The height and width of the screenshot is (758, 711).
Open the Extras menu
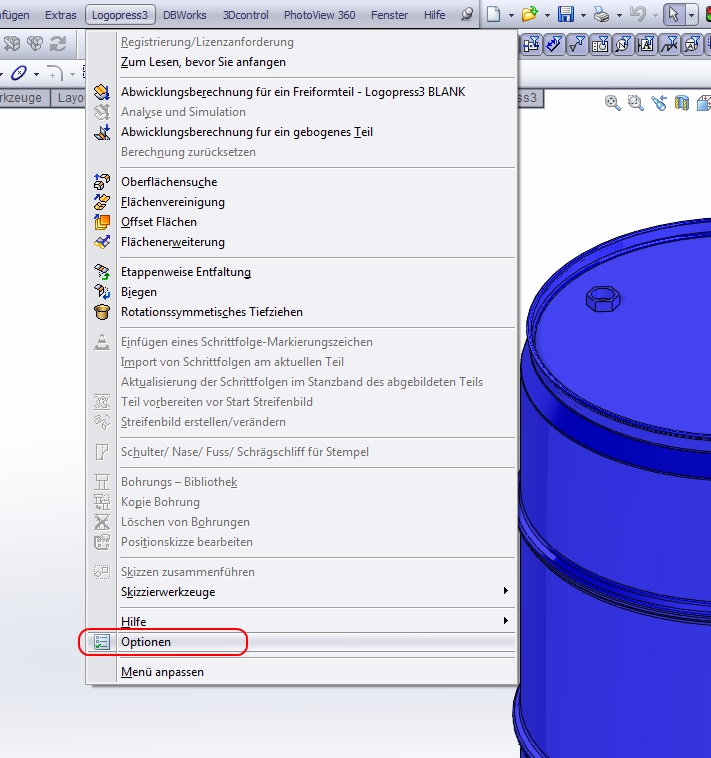[x=60, y=15]
